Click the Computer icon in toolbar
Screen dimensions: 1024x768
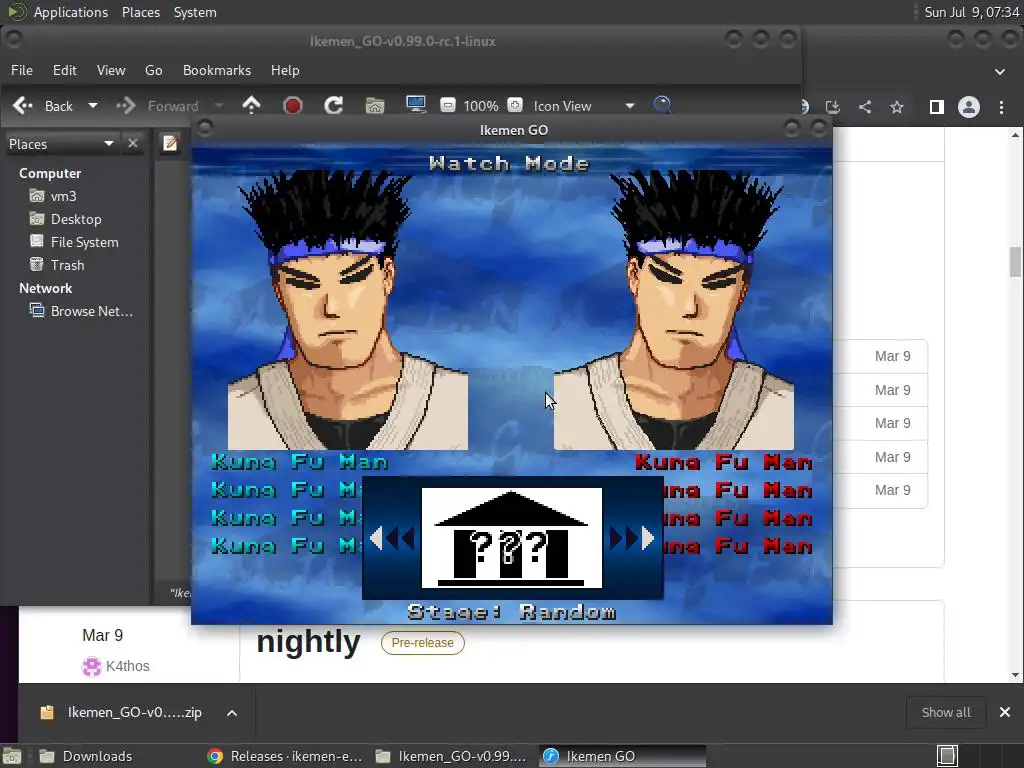click(x=415, y=105)
